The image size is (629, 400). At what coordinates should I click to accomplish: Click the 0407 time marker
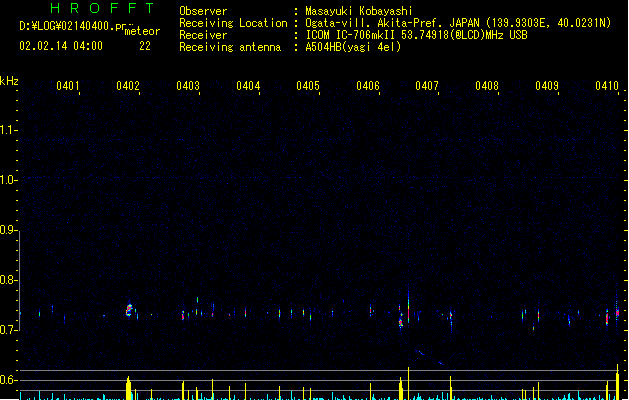coord(427,86)
